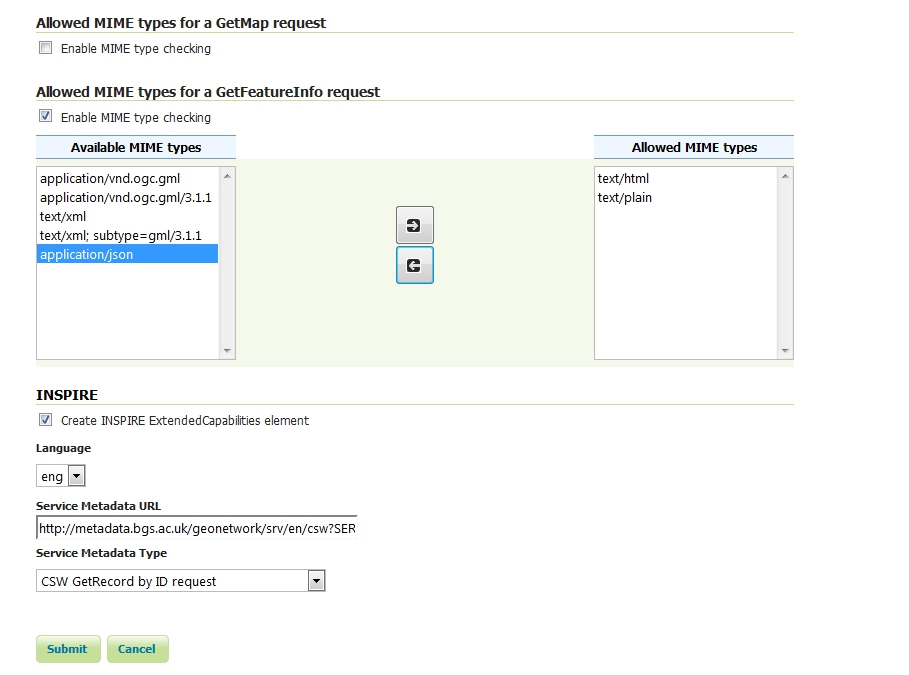Click up arrow of Available MIME types scrollbar
The height and width of the screenshot is (675, 909).
point(227,176)
